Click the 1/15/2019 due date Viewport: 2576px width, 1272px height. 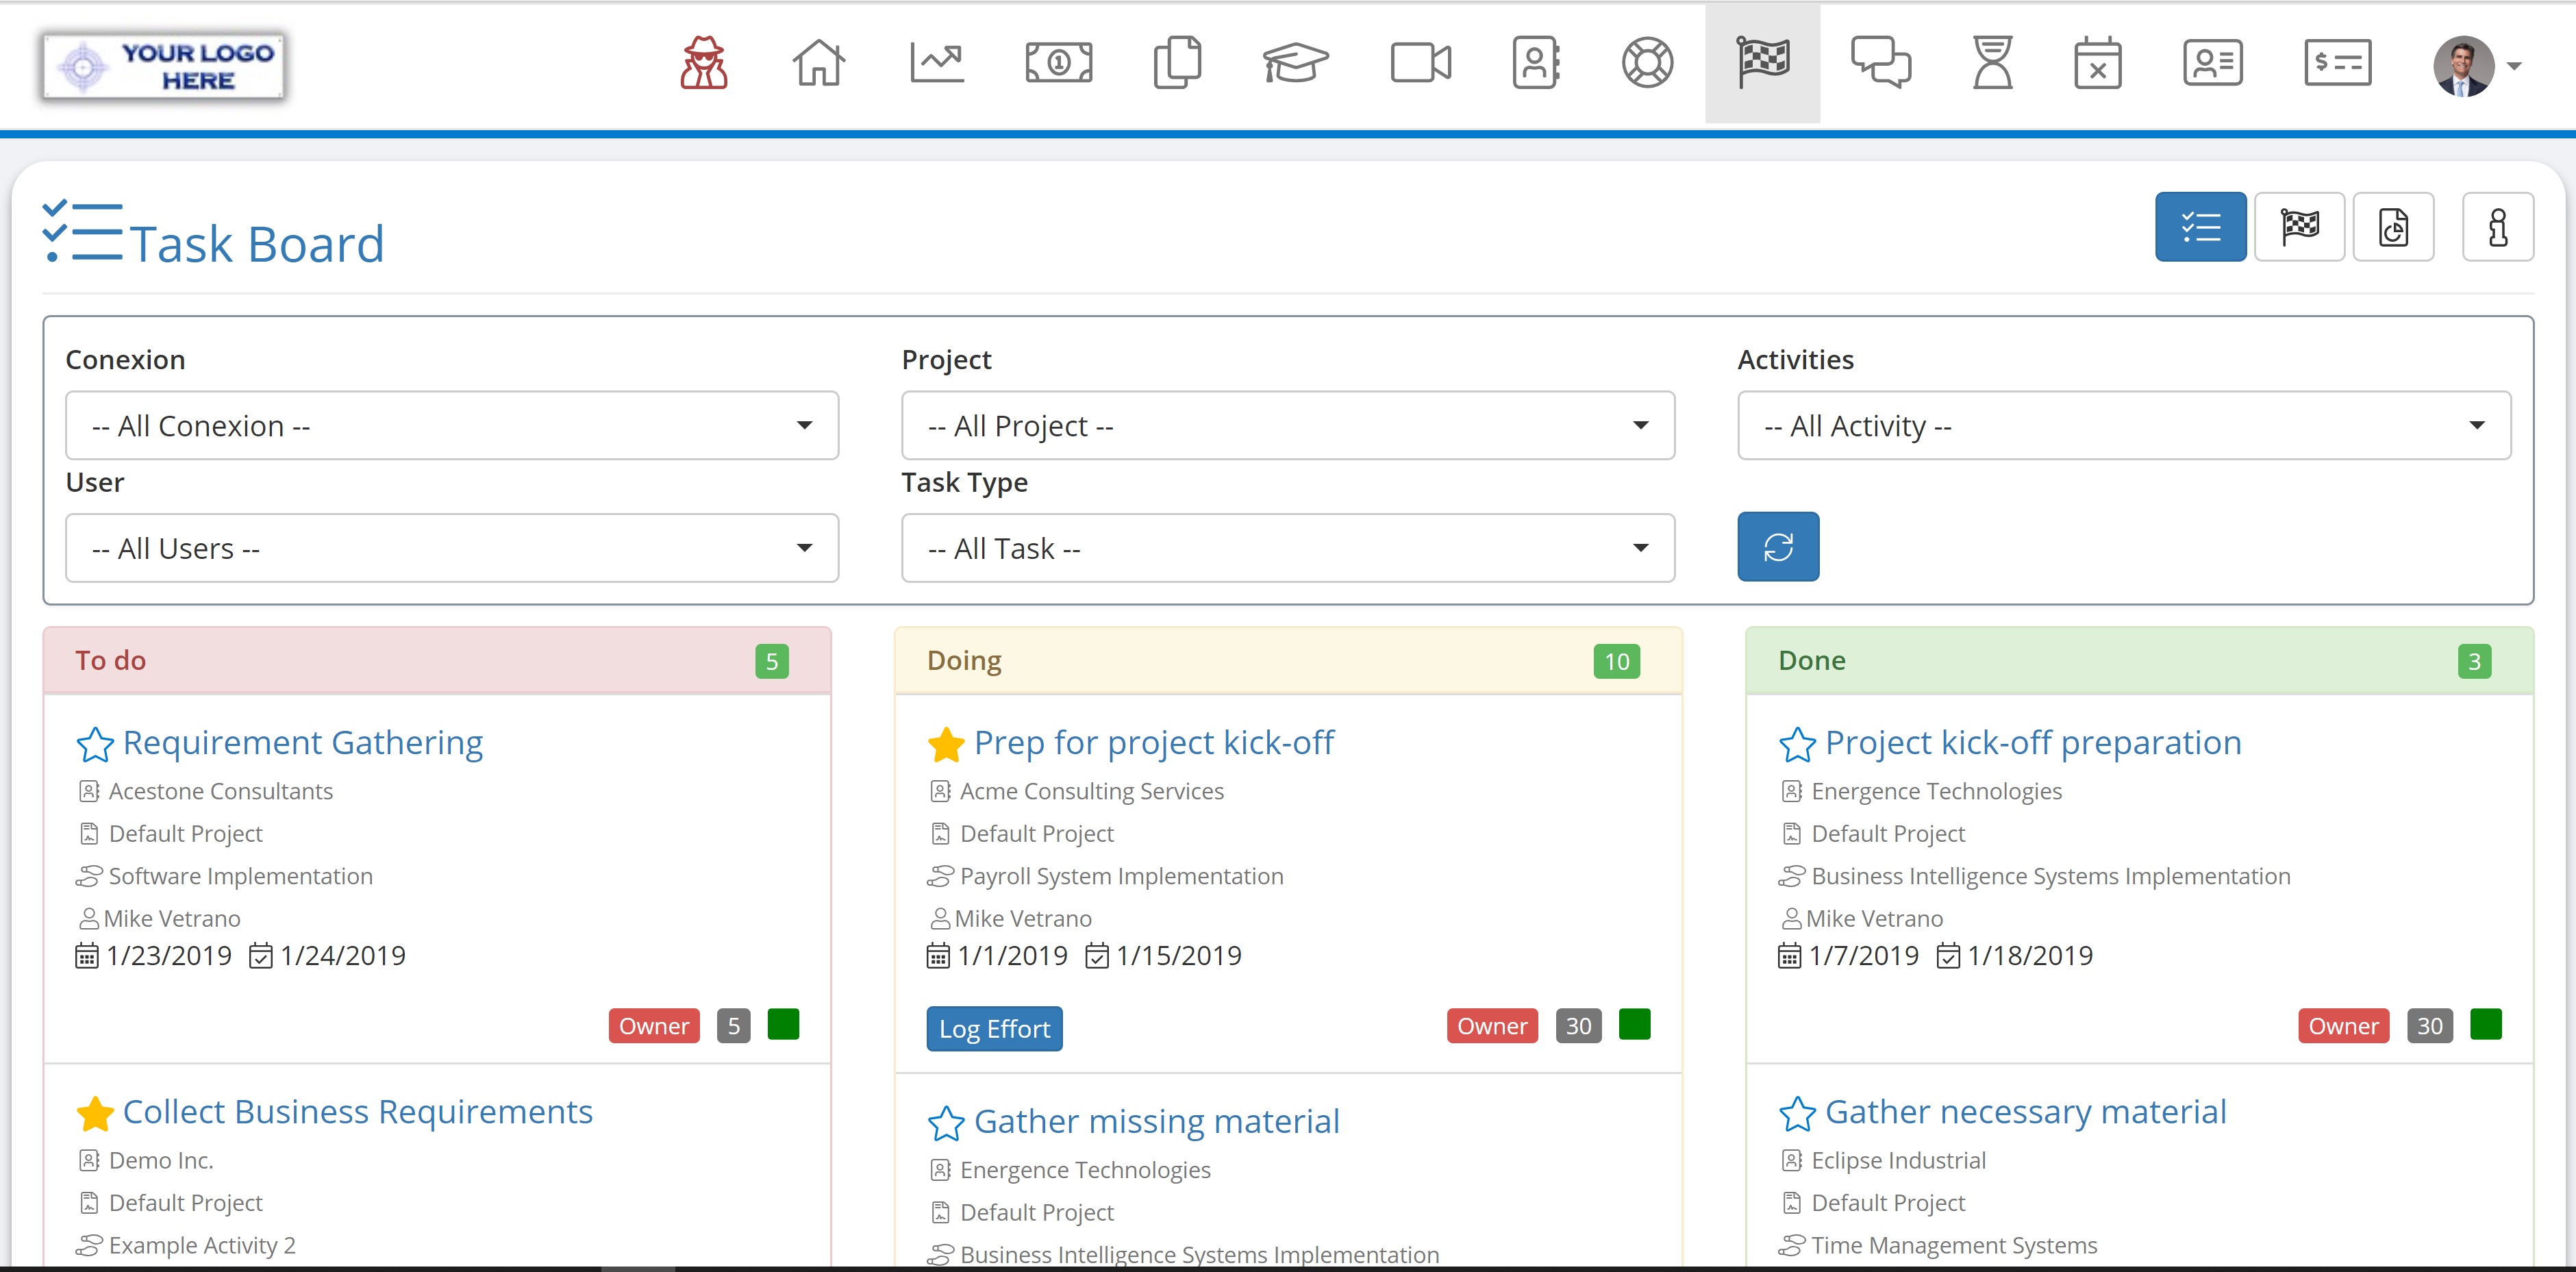[1178, 956]
